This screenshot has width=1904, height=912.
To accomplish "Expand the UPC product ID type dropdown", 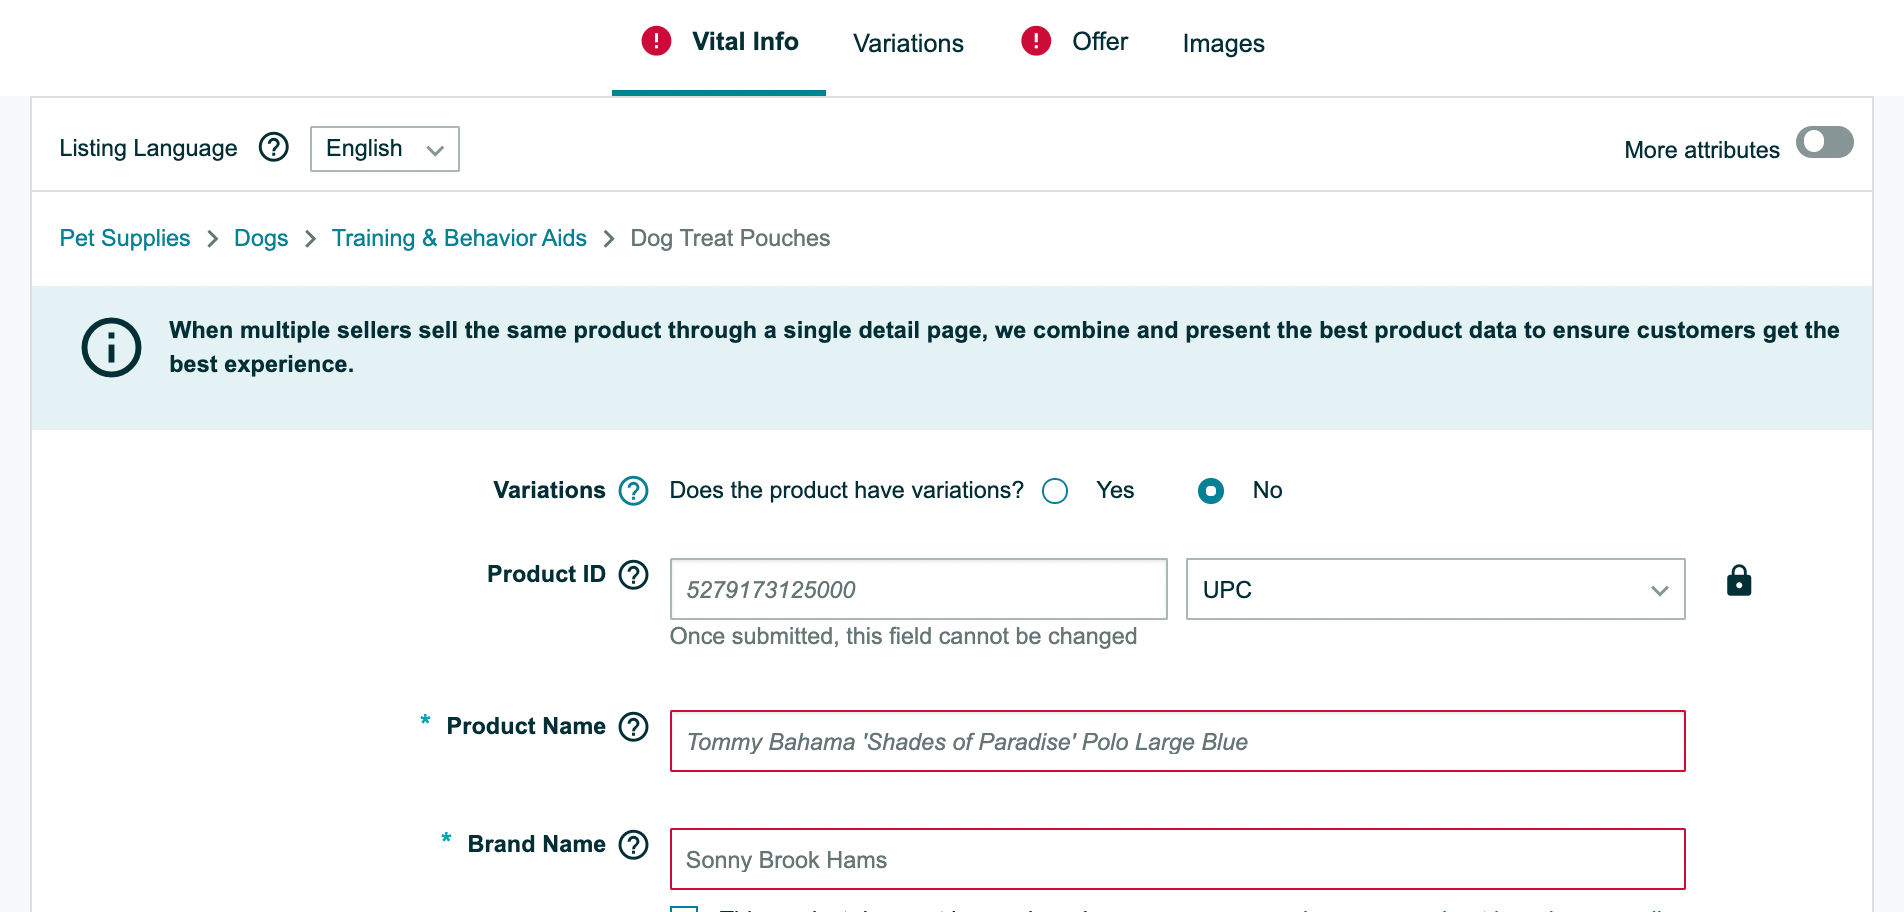I will (1436, 589).
